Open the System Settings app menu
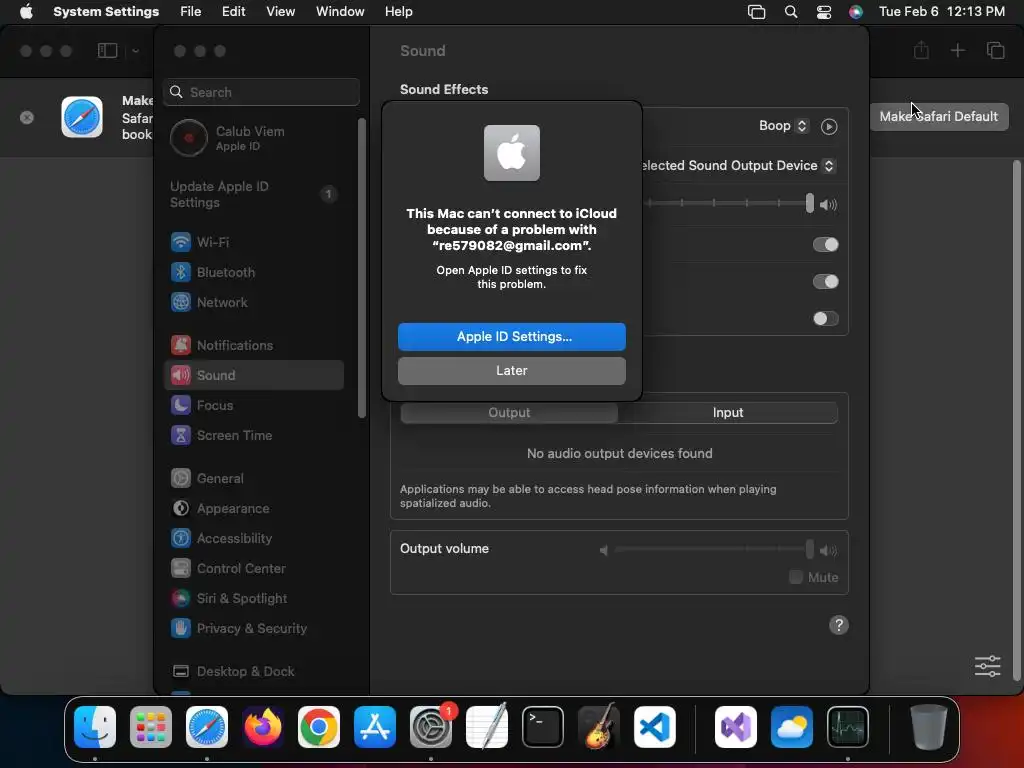Image resolution: width=1024 pixels, height=768 pixels. pyautogui.click(x=106, y=12)
